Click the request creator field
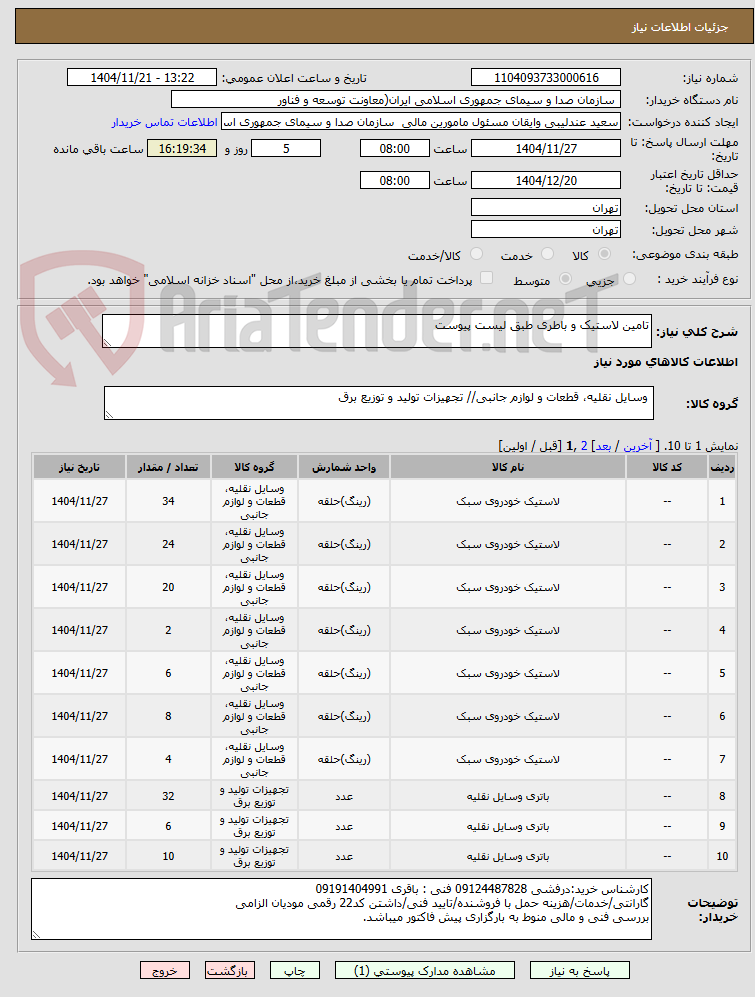The image size is (755, 997). [420, 122]
